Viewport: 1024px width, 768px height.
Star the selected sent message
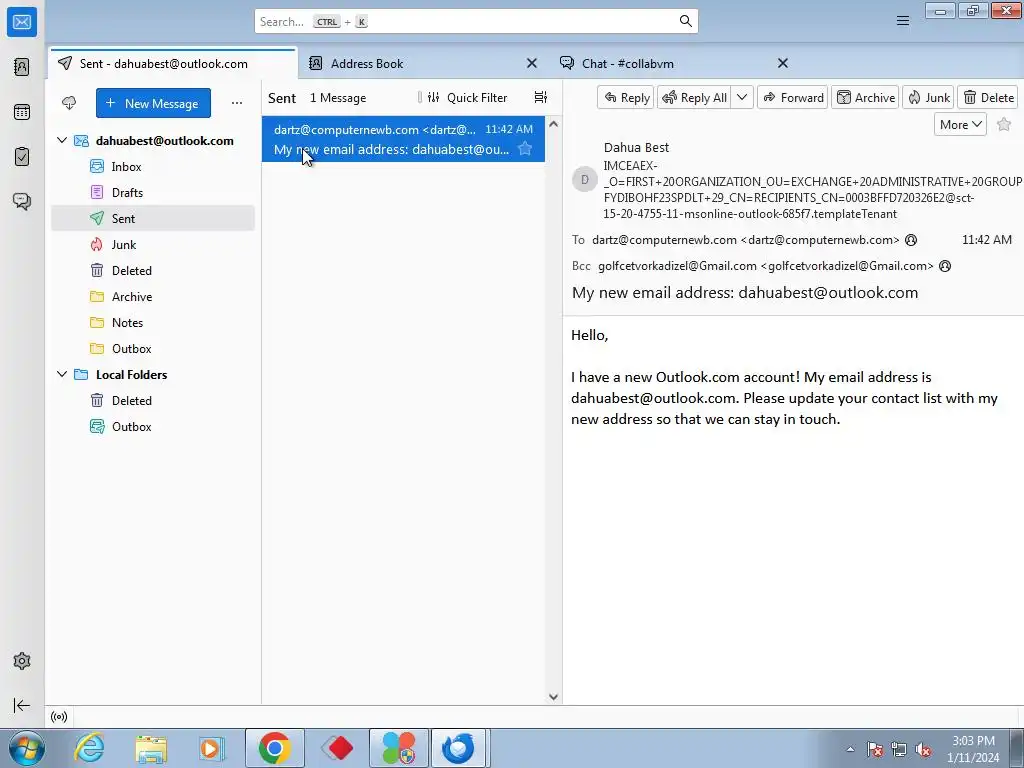[525, 149]
